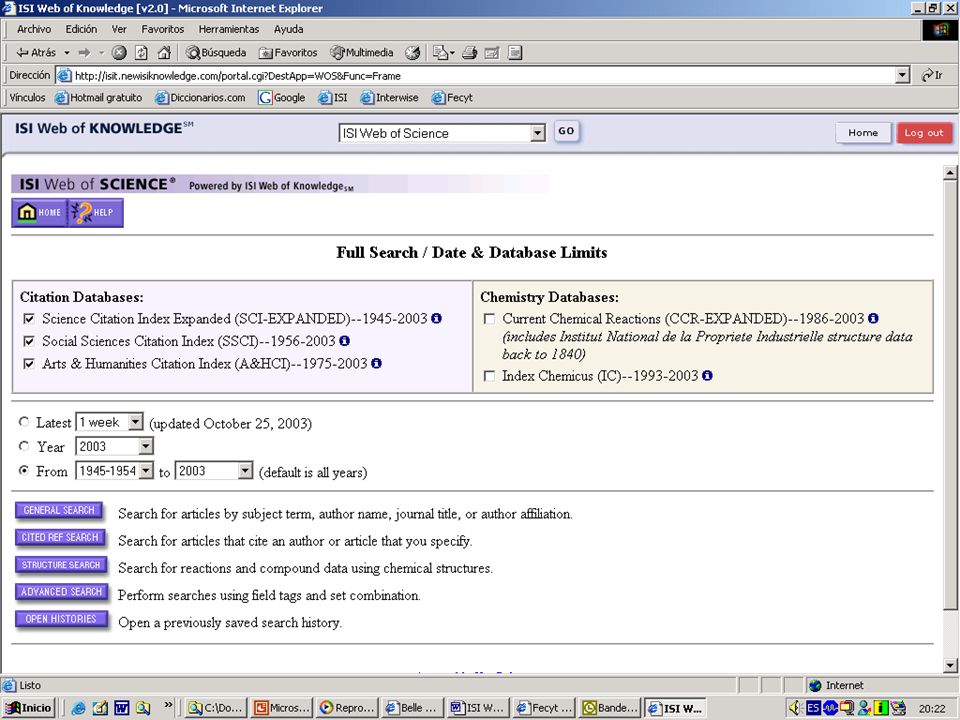
Task: Open the Favoritos menu in menu bar
Action: (x=162, y=29)
